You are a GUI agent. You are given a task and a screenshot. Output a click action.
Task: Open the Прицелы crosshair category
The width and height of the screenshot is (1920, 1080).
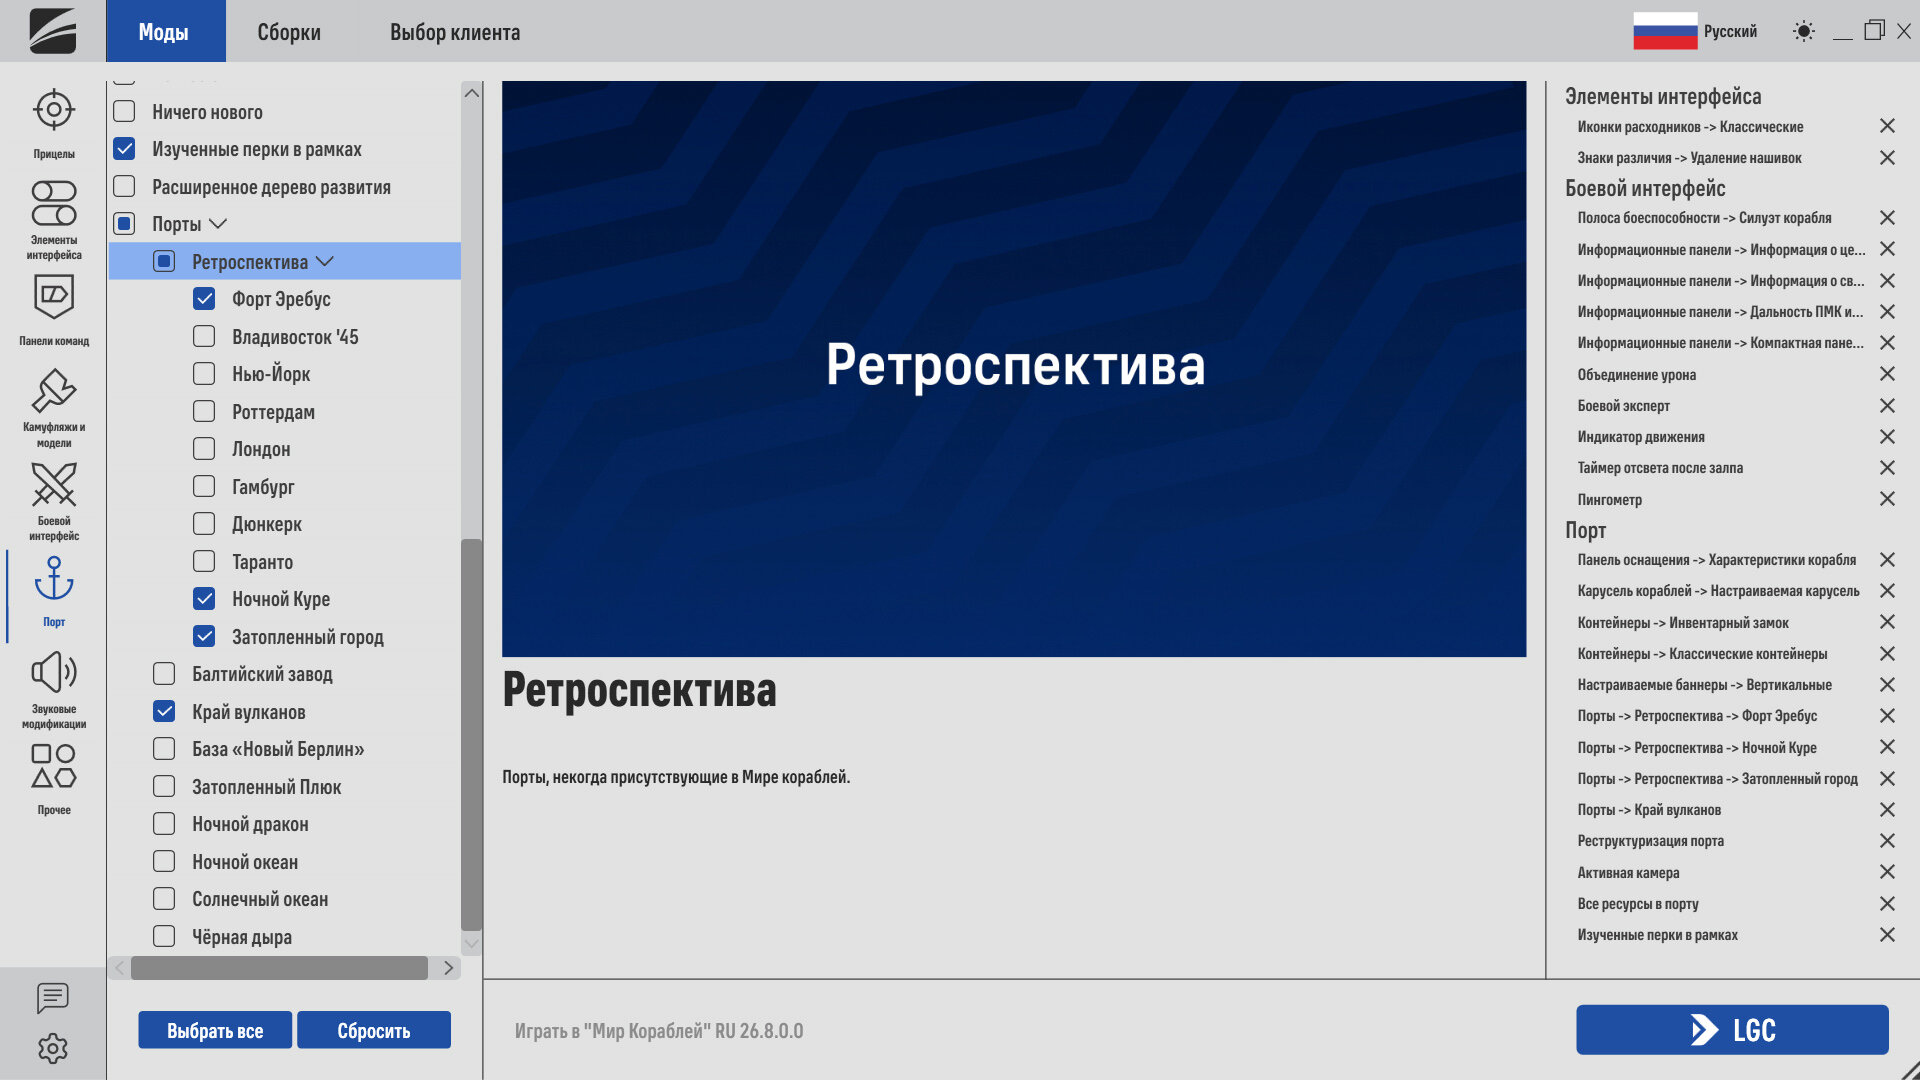click(x=54, y=123)
